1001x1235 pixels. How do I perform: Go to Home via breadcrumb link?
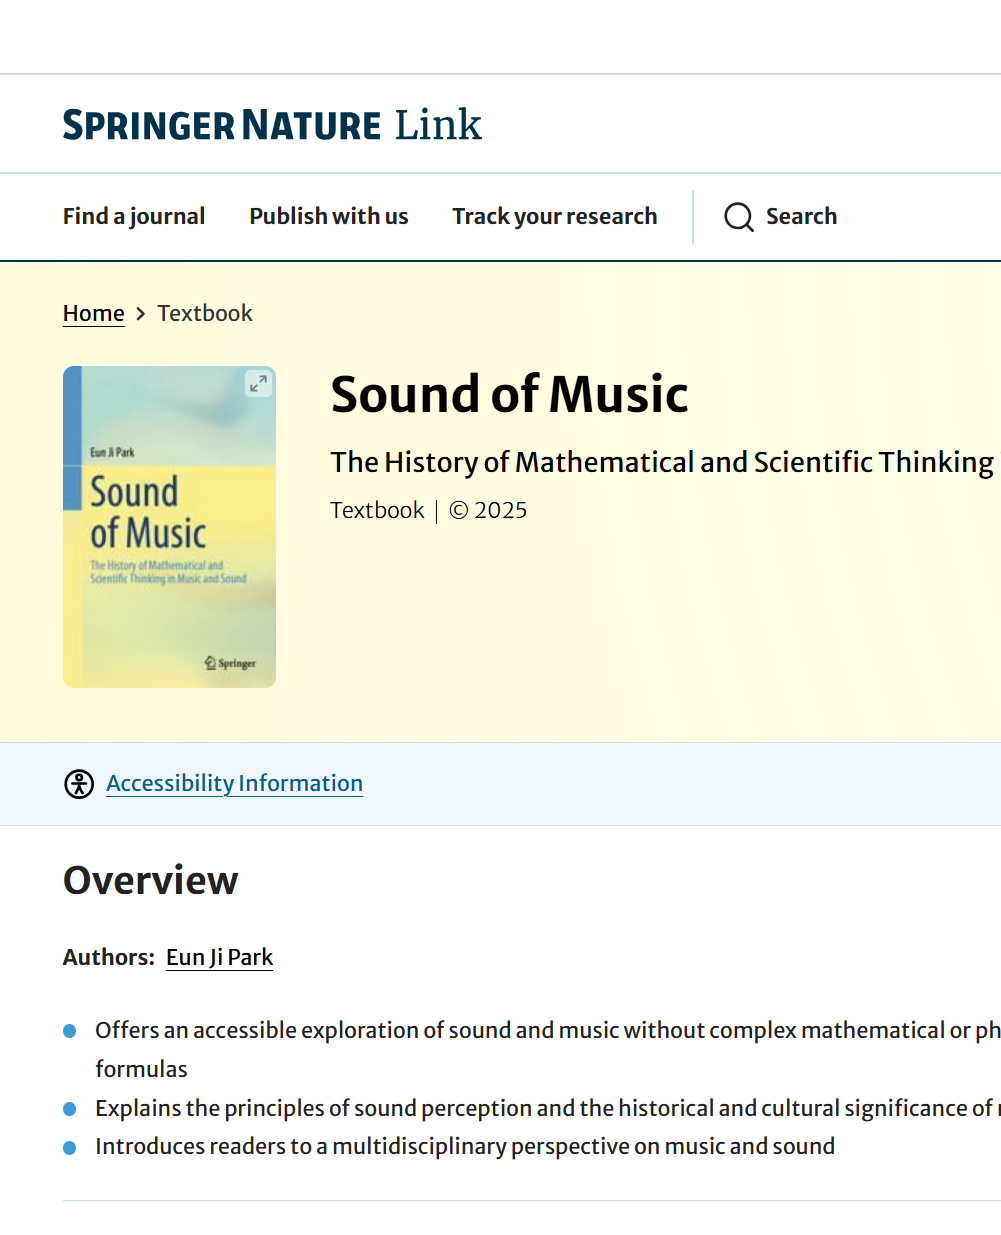click(94, 313)
